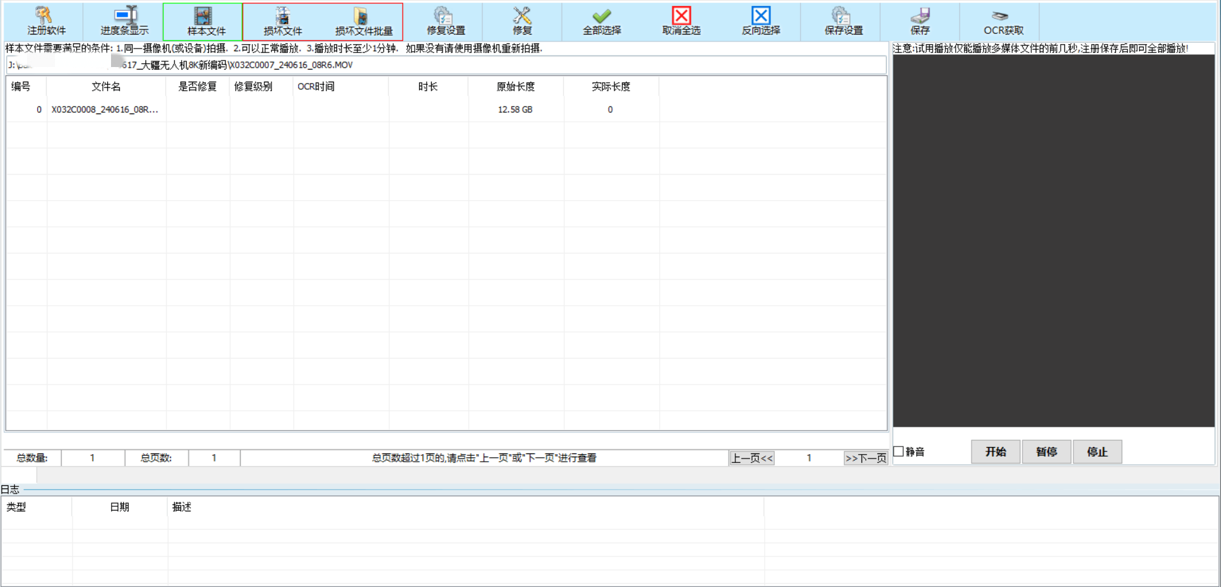1221x587 pixels.
Task: Go to next page with >>下一页
Action: click(866, 458)
